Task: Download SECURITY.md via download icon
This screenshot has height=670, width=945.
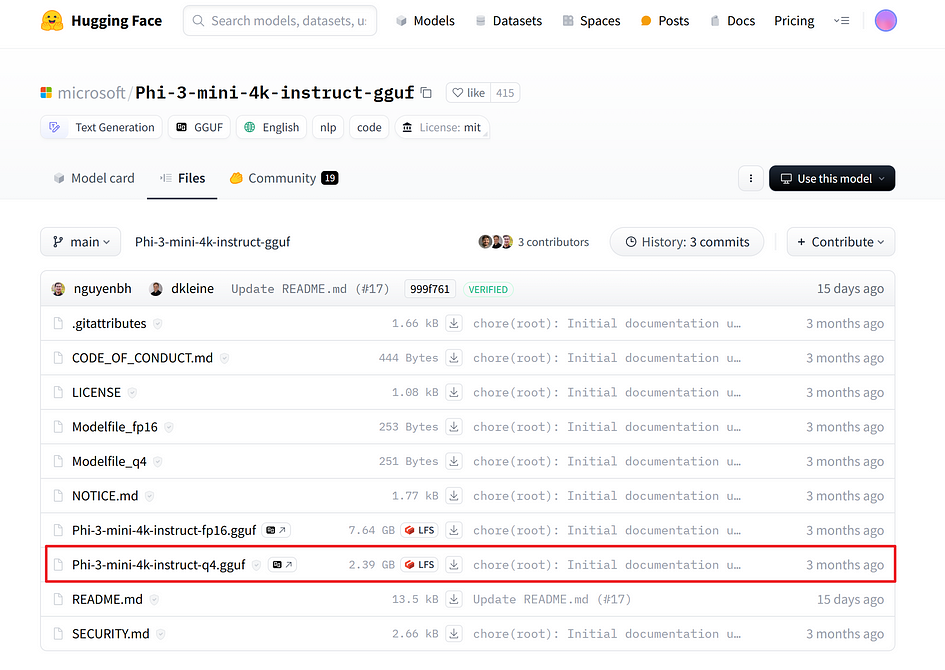Action: [x=454, y=634]
